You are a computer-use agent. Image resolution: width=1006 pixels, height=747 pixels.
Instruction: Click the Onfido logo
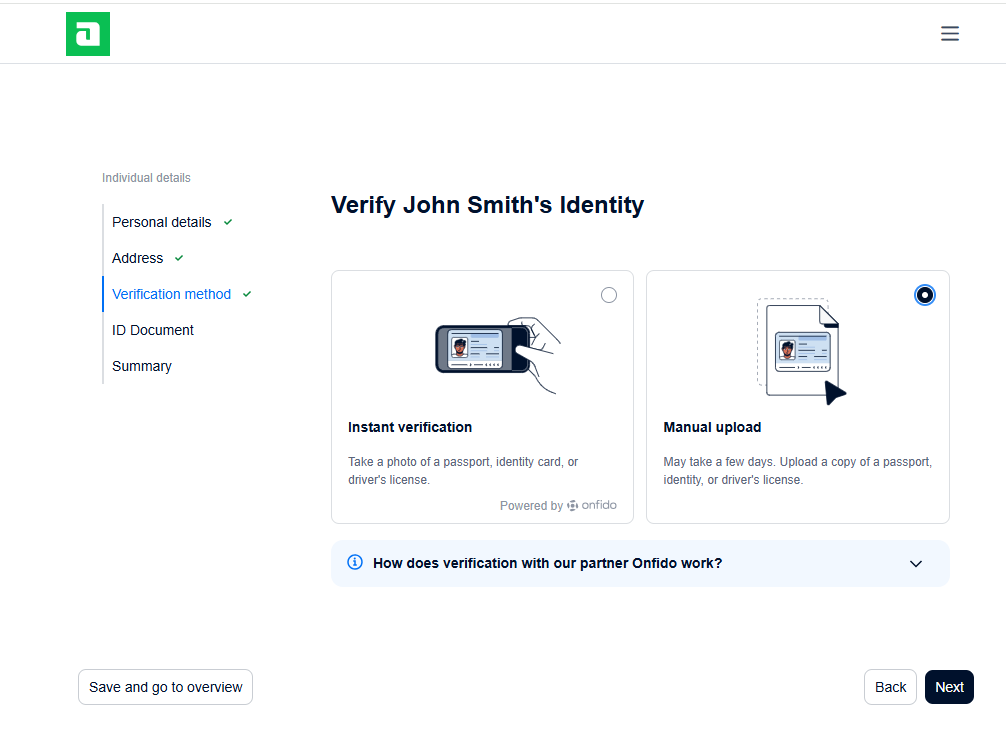pyautogui.click(x=592, y=505)
